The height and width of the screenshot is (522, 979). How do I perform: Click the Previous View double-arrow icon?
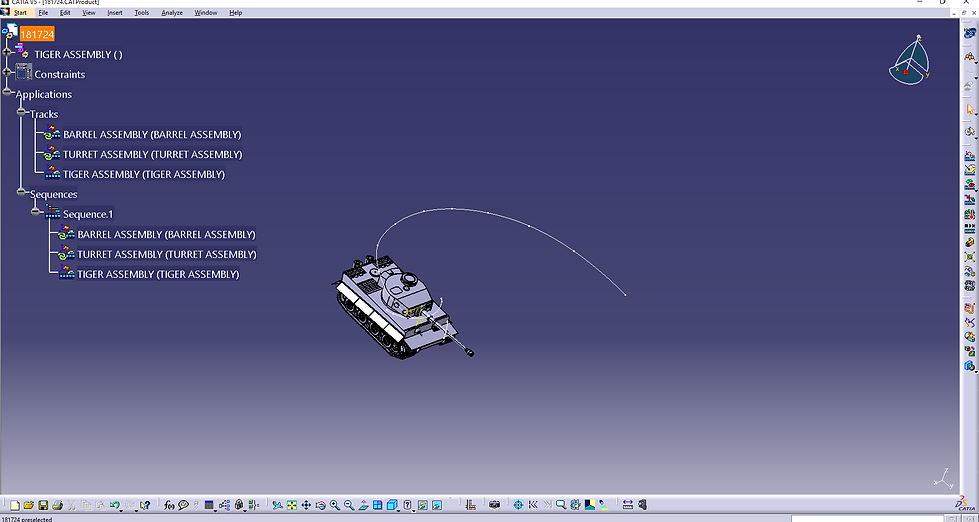point(533,505)
